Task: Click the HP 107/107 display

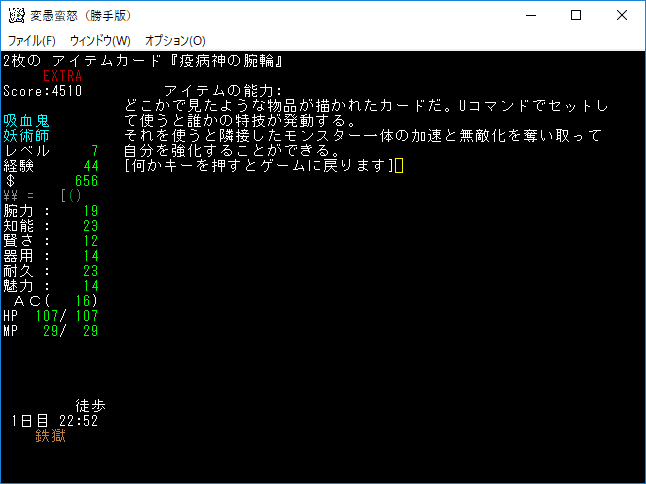Action: pos(50,316)
